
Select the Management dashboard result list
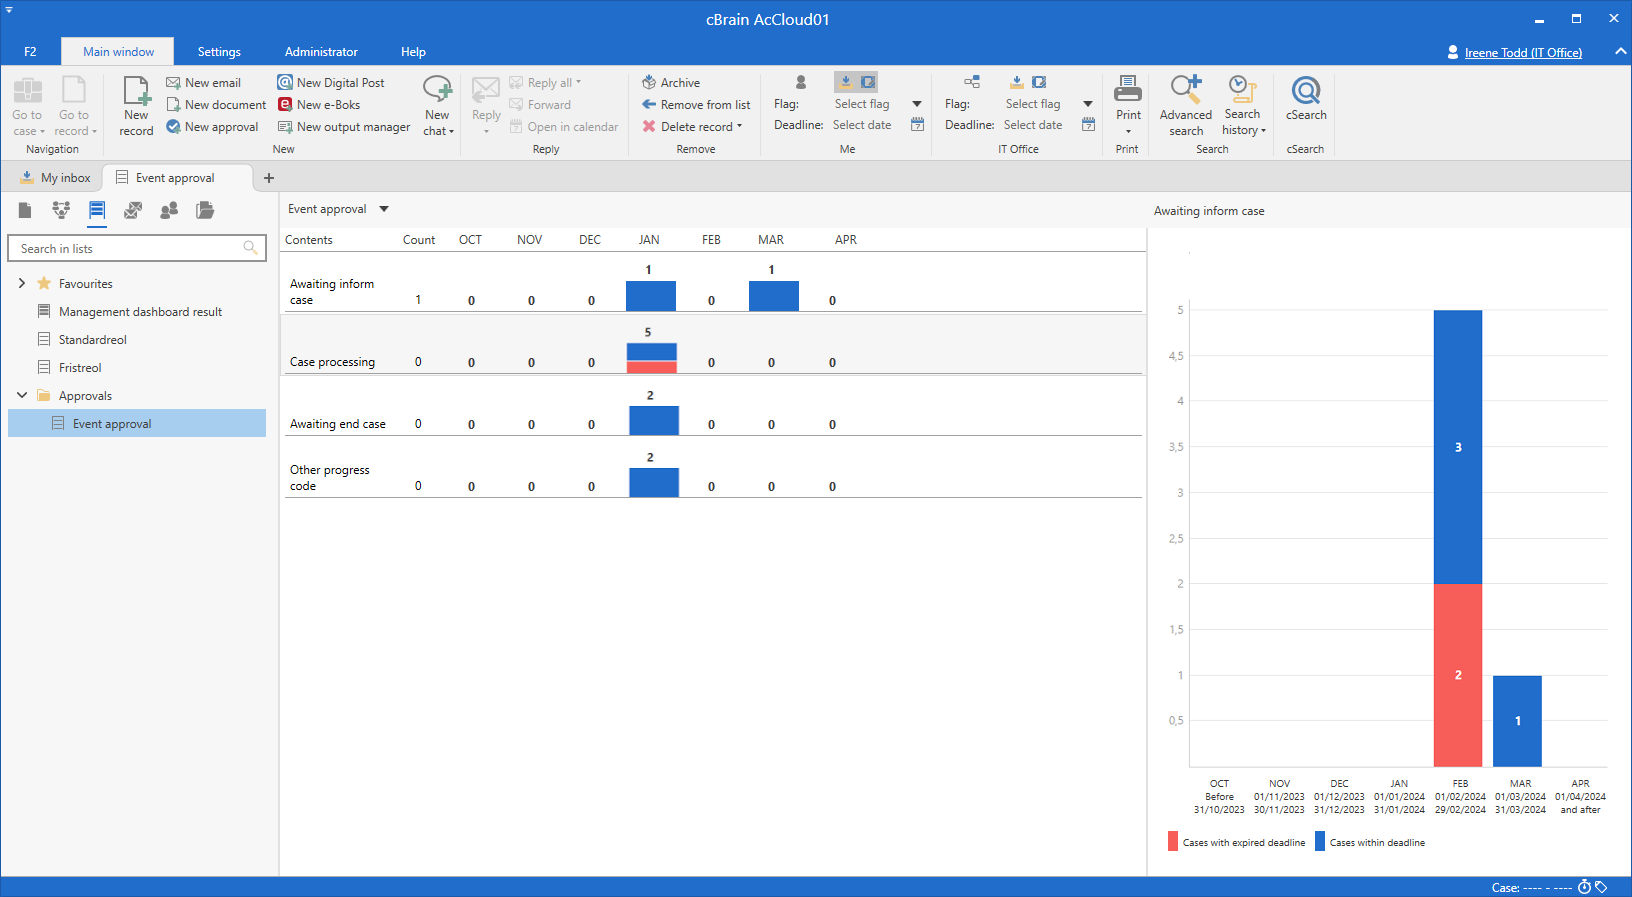(x=140, y=312)
